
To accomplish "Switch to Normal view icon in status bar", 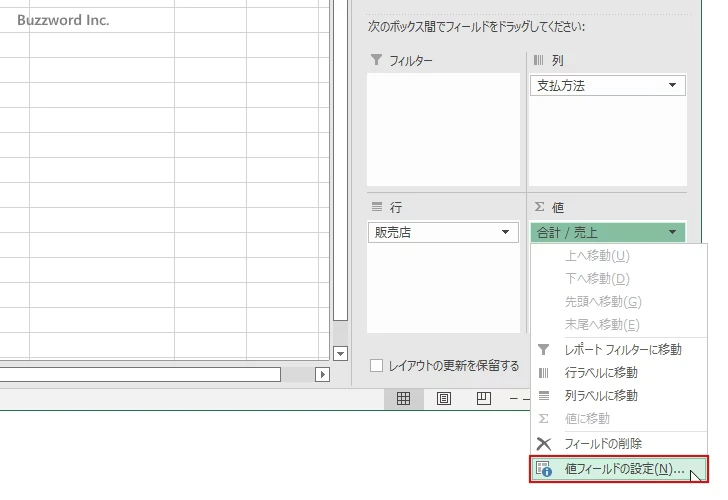I will pos(403,399).
